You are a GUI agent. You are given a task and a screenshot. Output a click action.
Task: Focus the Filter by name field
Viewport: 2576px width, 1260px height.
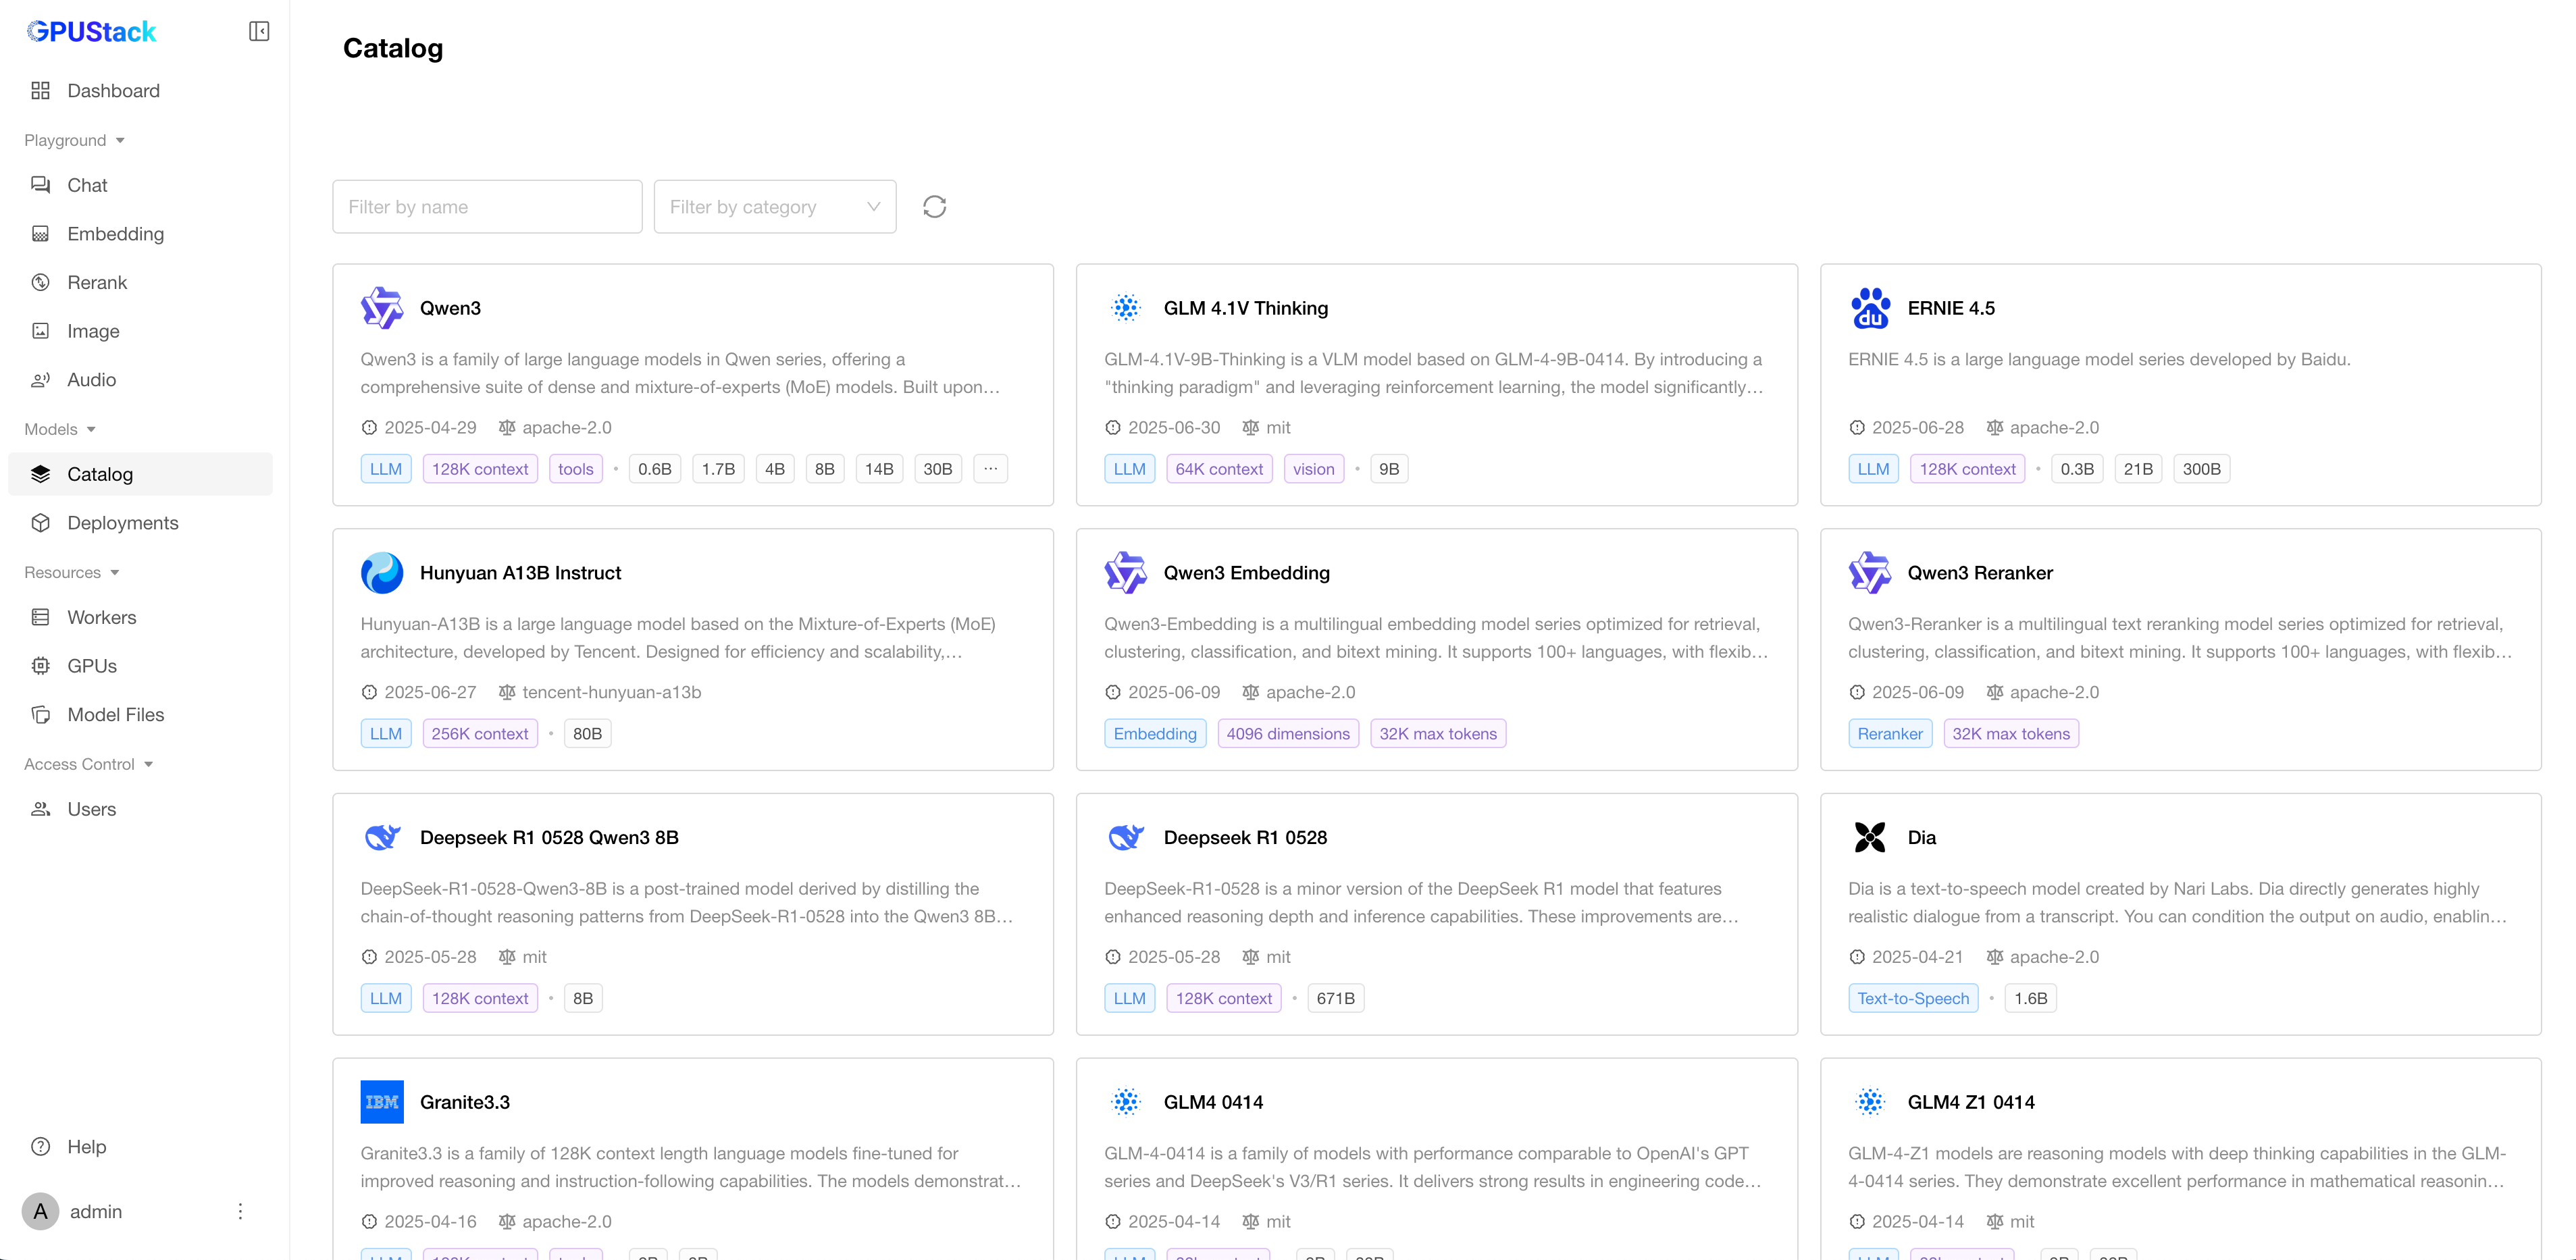[487, 207]
